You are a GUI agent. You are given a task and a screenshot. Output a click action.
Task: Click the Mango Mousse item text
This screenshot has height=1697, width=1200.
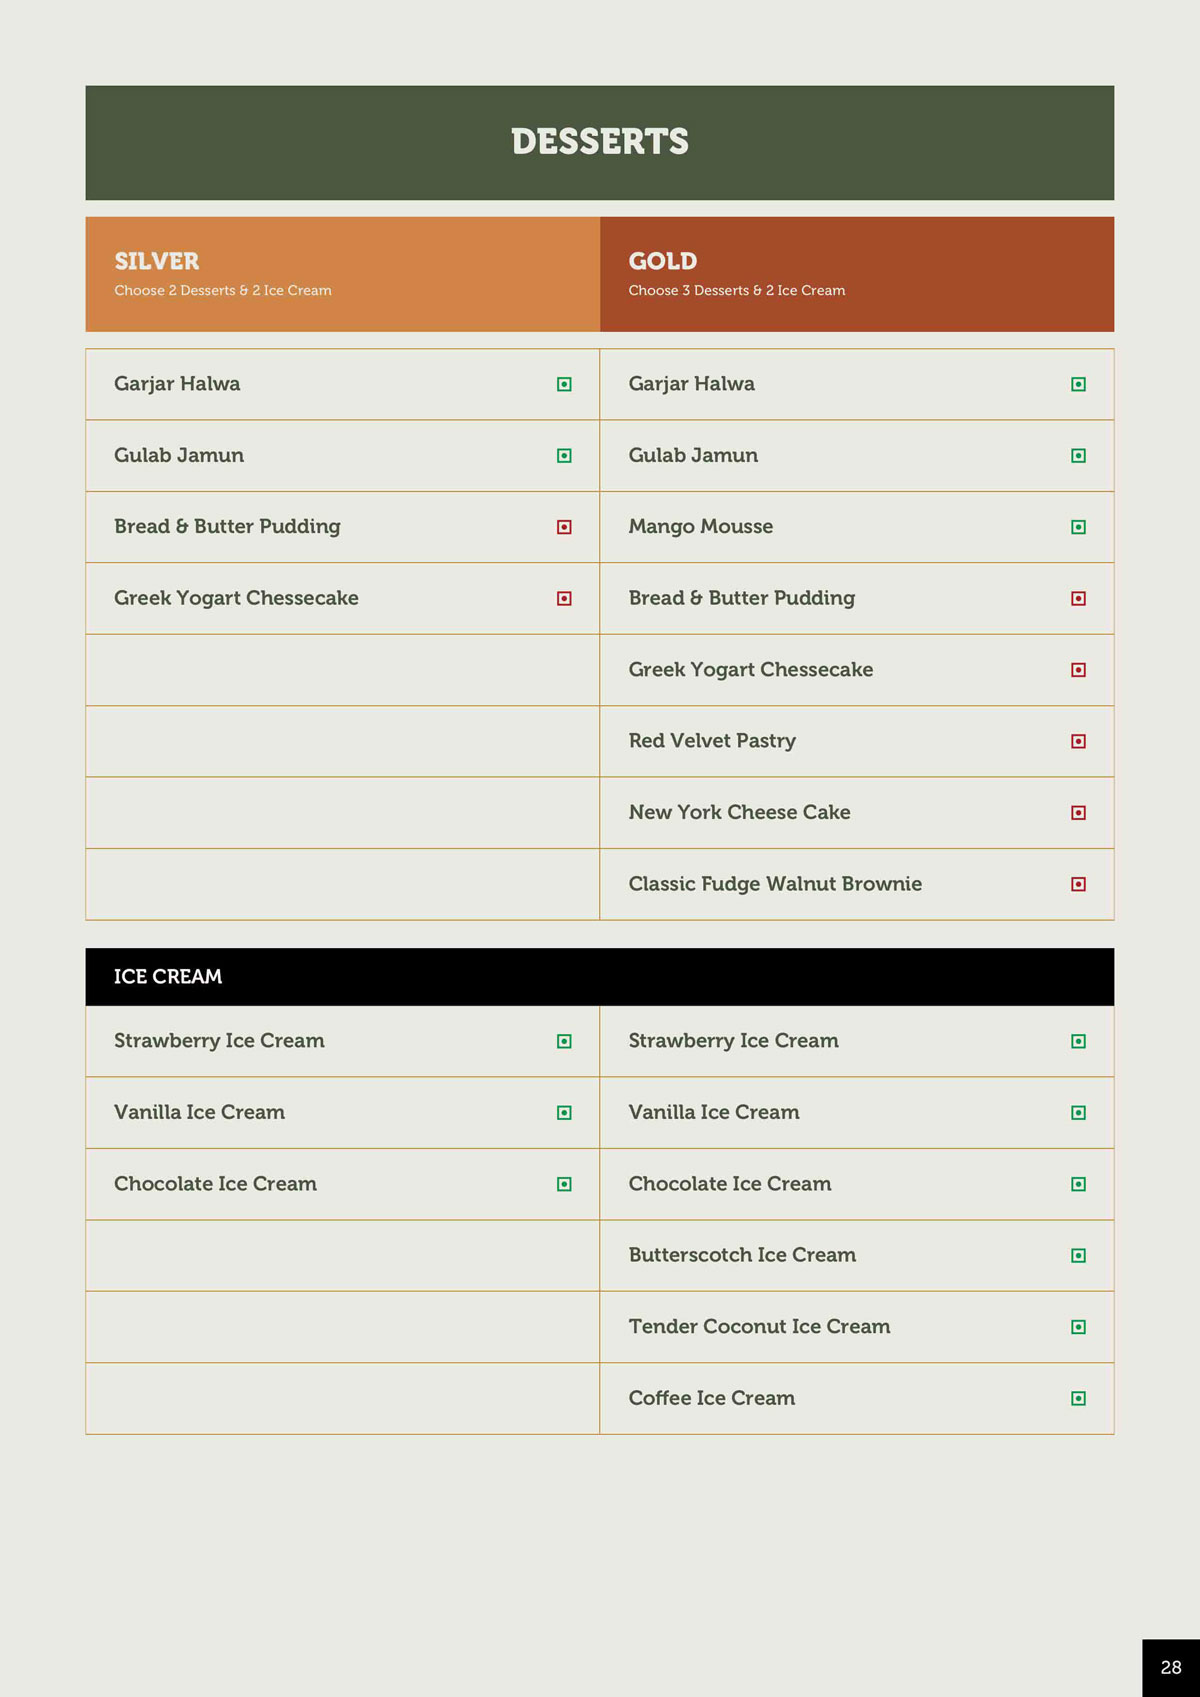point(701,527)
